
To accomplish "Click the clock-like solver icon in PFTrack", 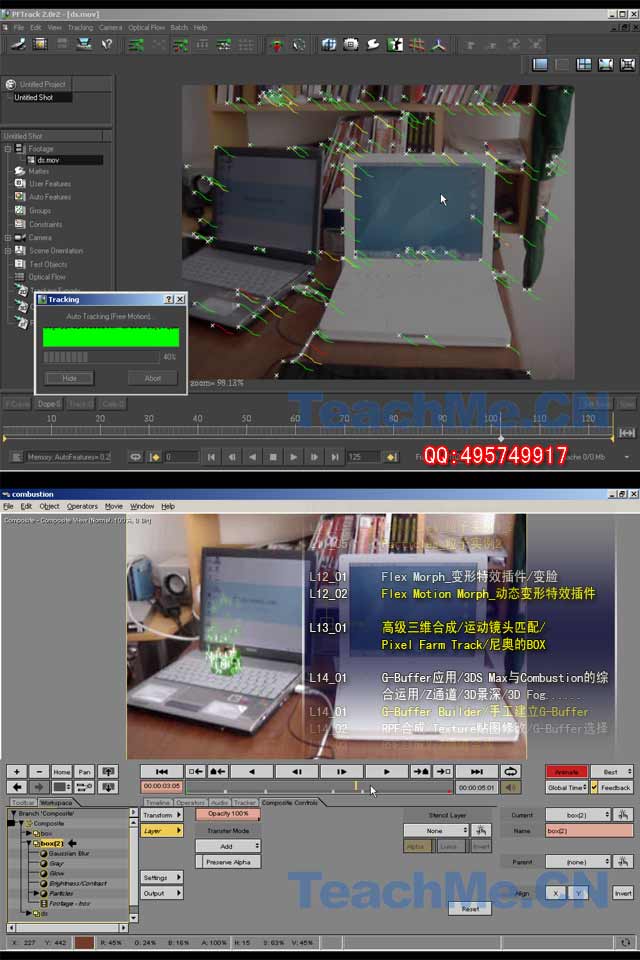I will pyautogui.click(x=298, y=45).
